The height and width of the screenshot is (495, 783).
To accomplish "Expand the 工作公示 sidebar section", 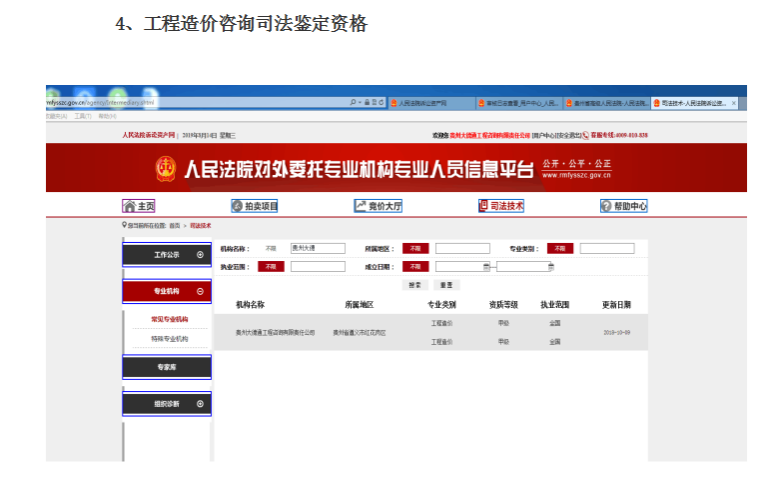I will pyautogui.click(x=167, y=255).
